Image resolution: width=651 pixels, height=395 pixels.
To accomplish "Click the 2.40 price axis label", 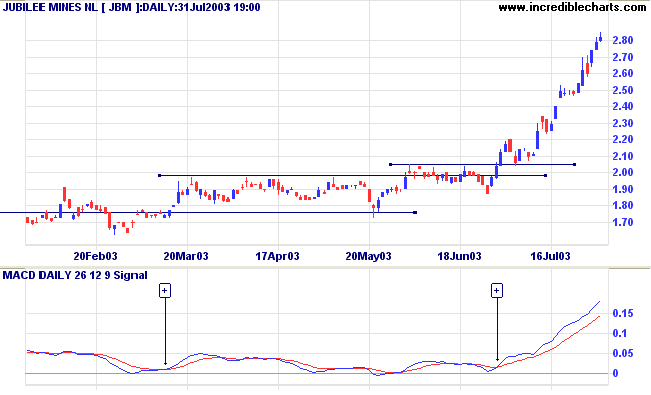I will [x=623, y=106].
